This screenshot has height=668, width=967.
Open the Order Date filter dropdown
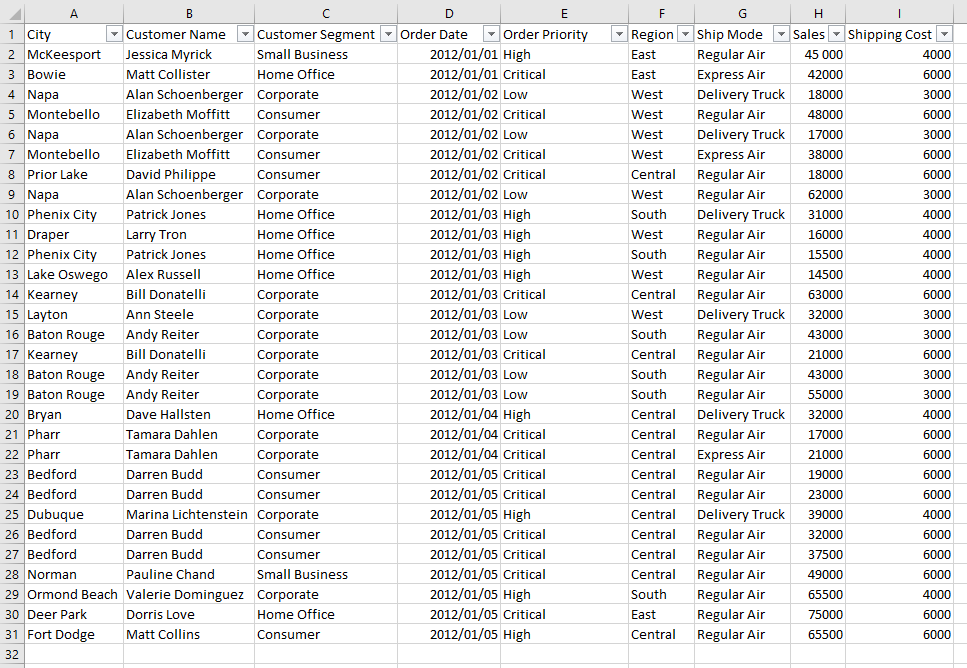pyautogui.click(x=491, y=35)
